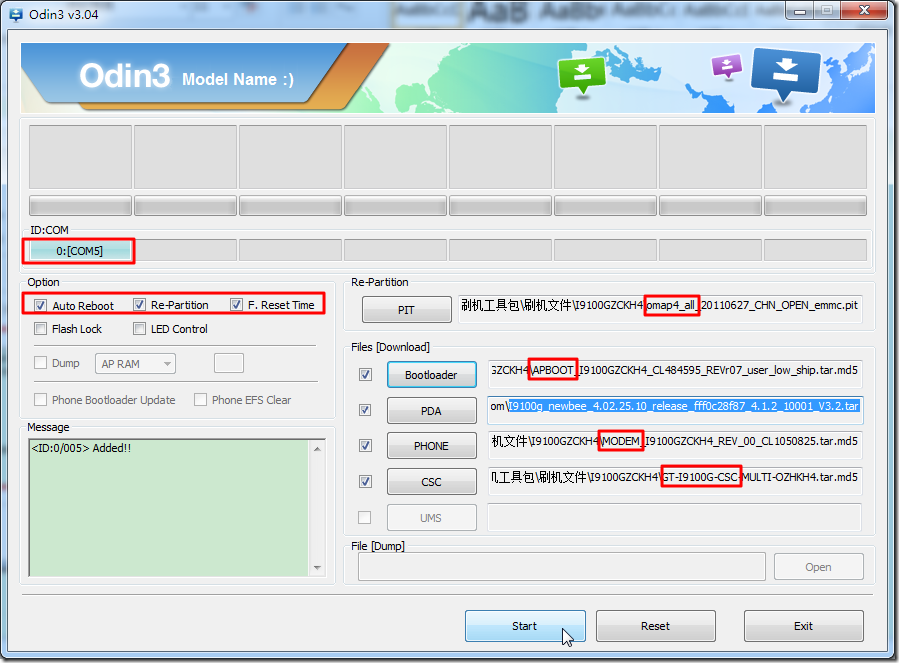Uncheck the CSC file checkbox

point(365,481)
